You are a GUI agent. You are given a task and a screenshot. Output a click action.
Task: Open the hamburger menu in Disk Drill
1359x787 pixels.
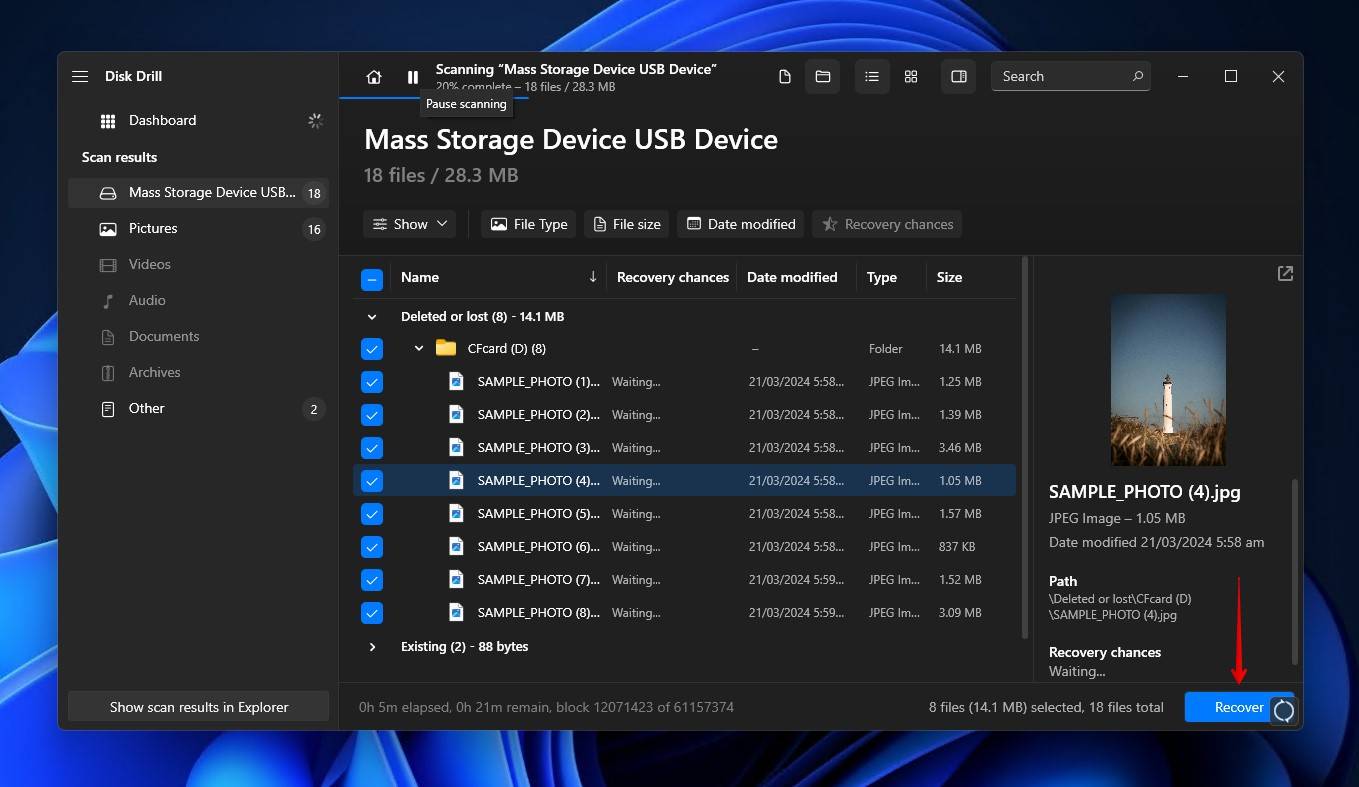tap(80, 75)
